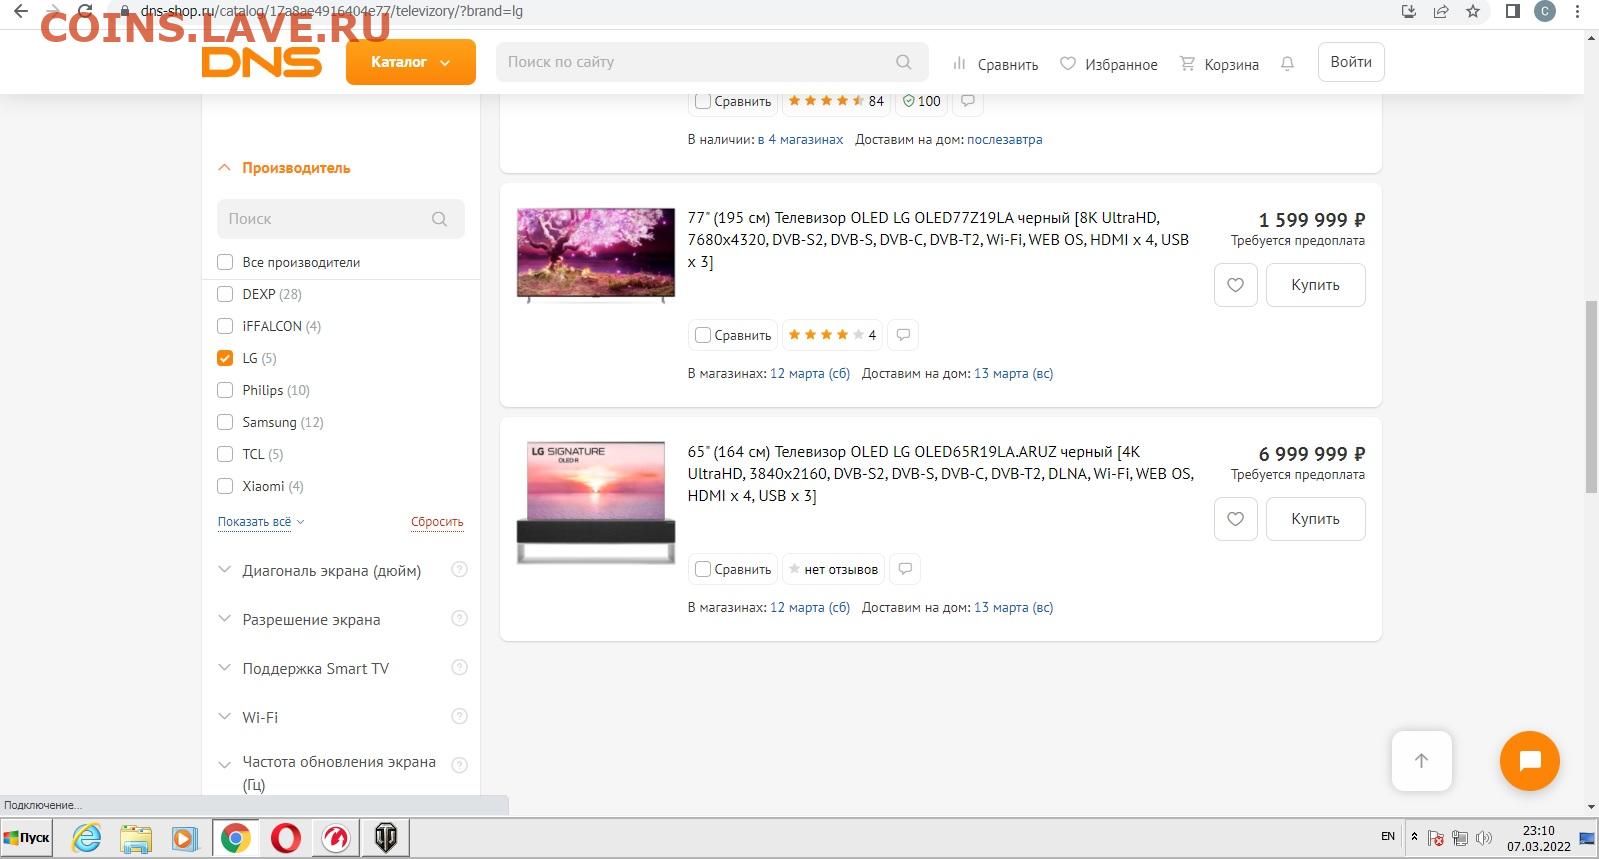Open the Windows Пуск start menu
The image size is (1599, 859).
click(x=27, y=838)
